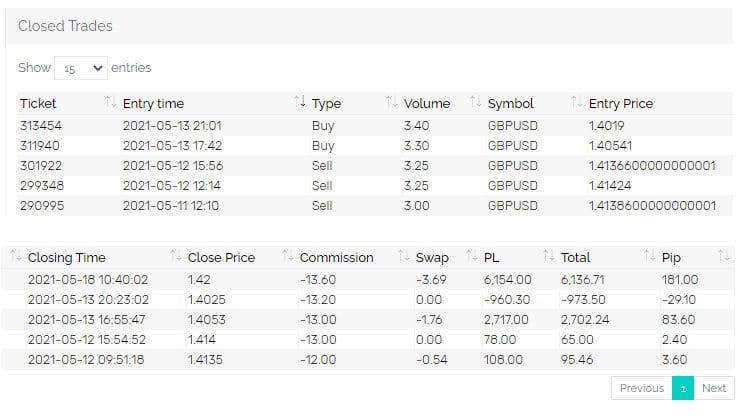741x420 pixels.
Task: Sort by Closing Time arrows
Action: point(176,257)
